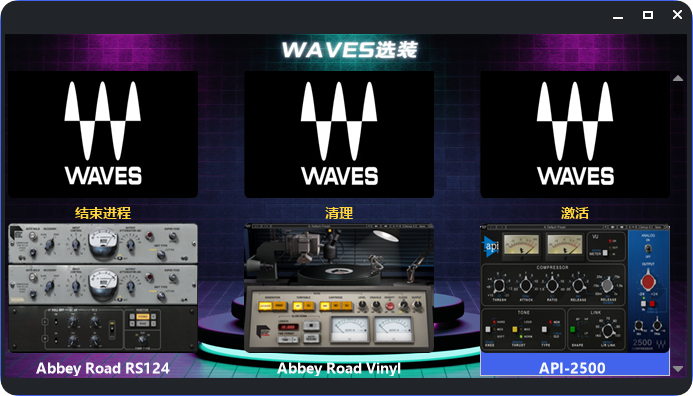Click the WAVES选装 title heading
The width and height of the screenshot is (693, 396).
pyautogui.click(x=350, y=50)
